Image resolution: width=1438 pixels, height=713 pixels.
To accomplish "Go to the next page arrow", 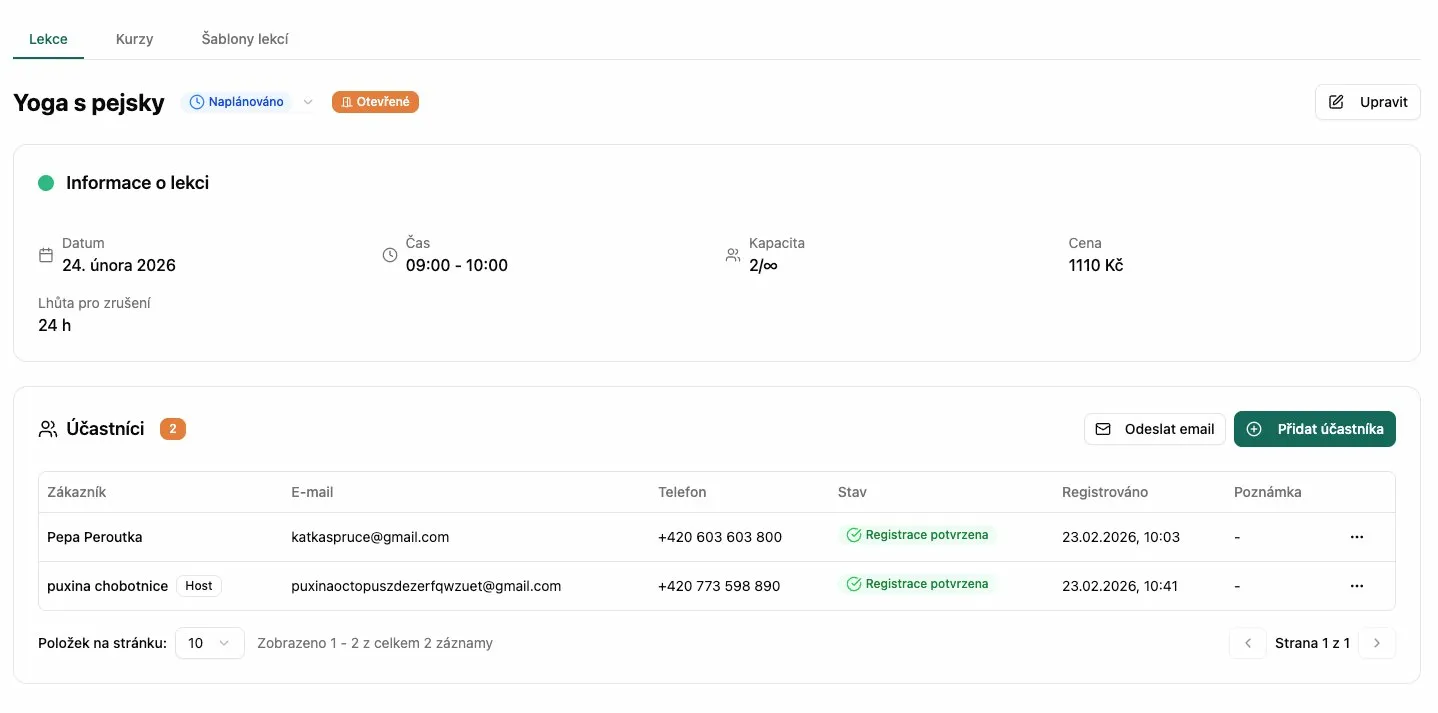I will click(1377, 643).
